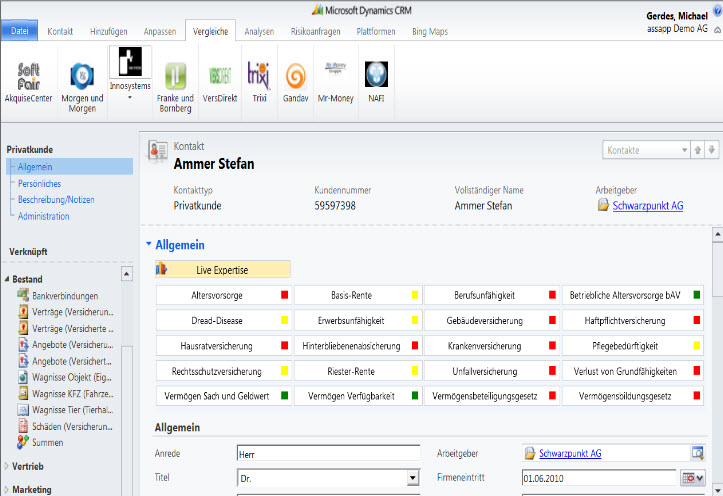
Task: Collapse the ribbon via the chevron under help
Action: click(717, 30)
